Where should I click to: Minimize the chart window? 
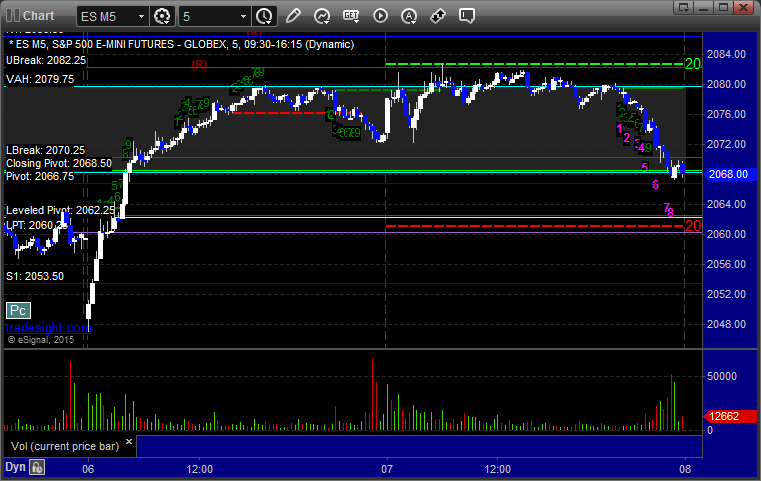click(x=704, y=7)
